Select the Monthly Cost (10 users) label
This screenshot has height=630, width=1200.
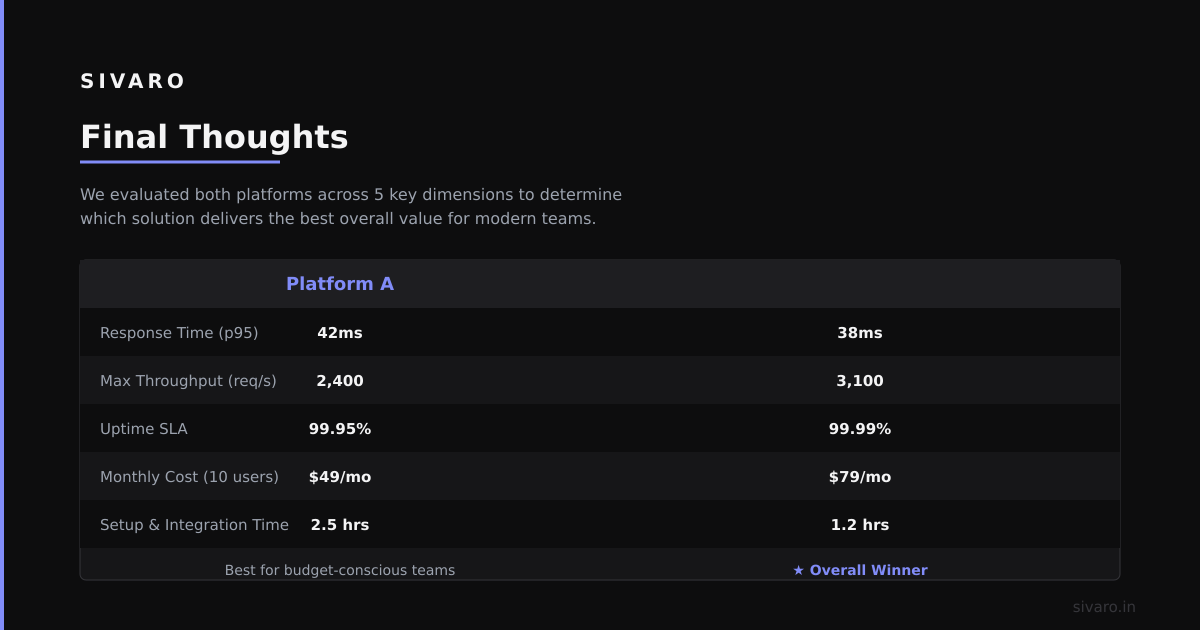coord(189,477)
